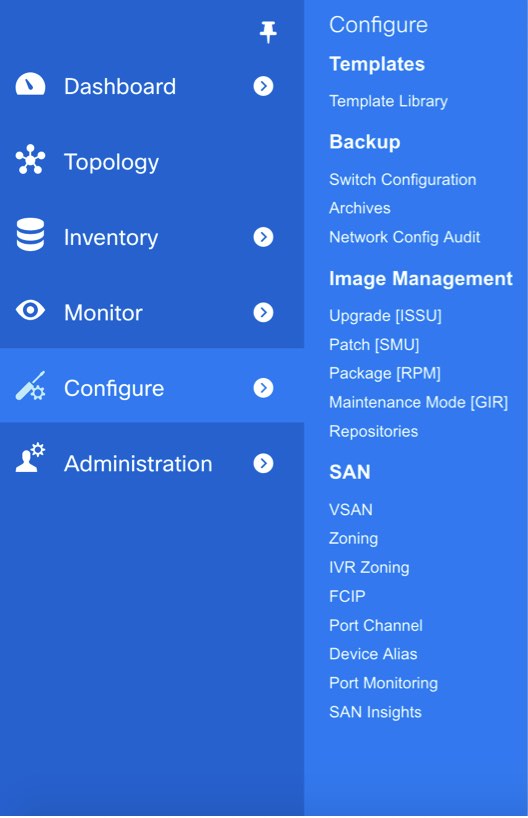Expand the Dashboard submenu arrow

[263, 86]
